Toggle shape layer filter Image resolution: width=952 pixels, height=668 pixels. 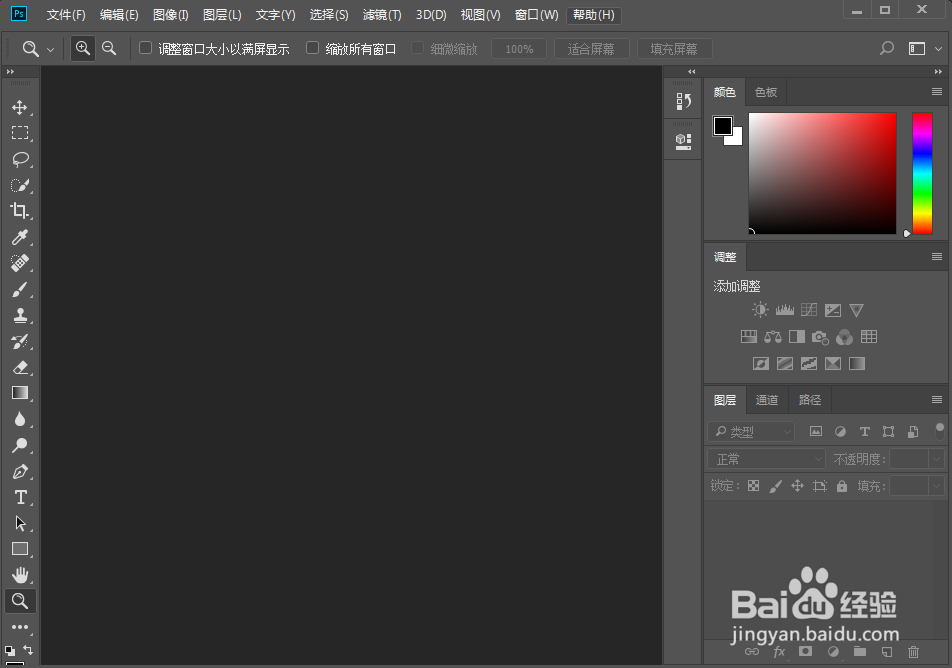[888, 431]
